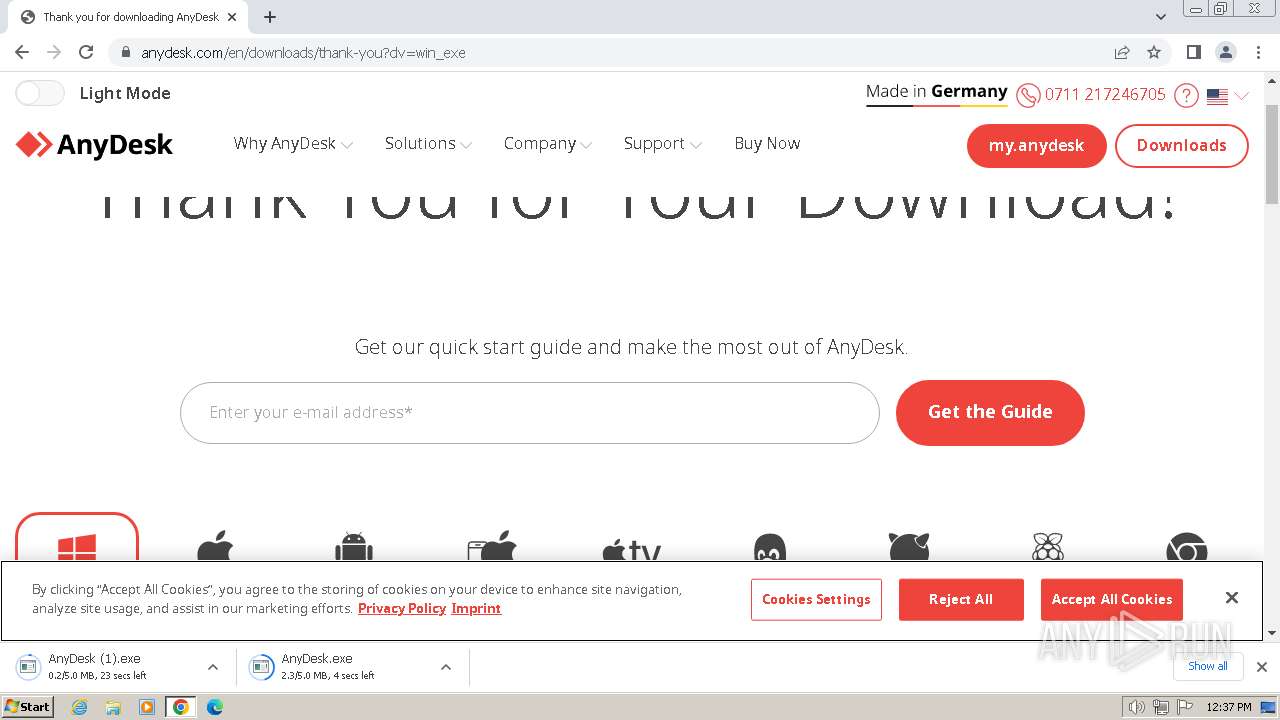The height and width of the screenshot is (720, 1280).
Task: Open AnyDesk.exe download options arrow
Action: click(446, 667)
